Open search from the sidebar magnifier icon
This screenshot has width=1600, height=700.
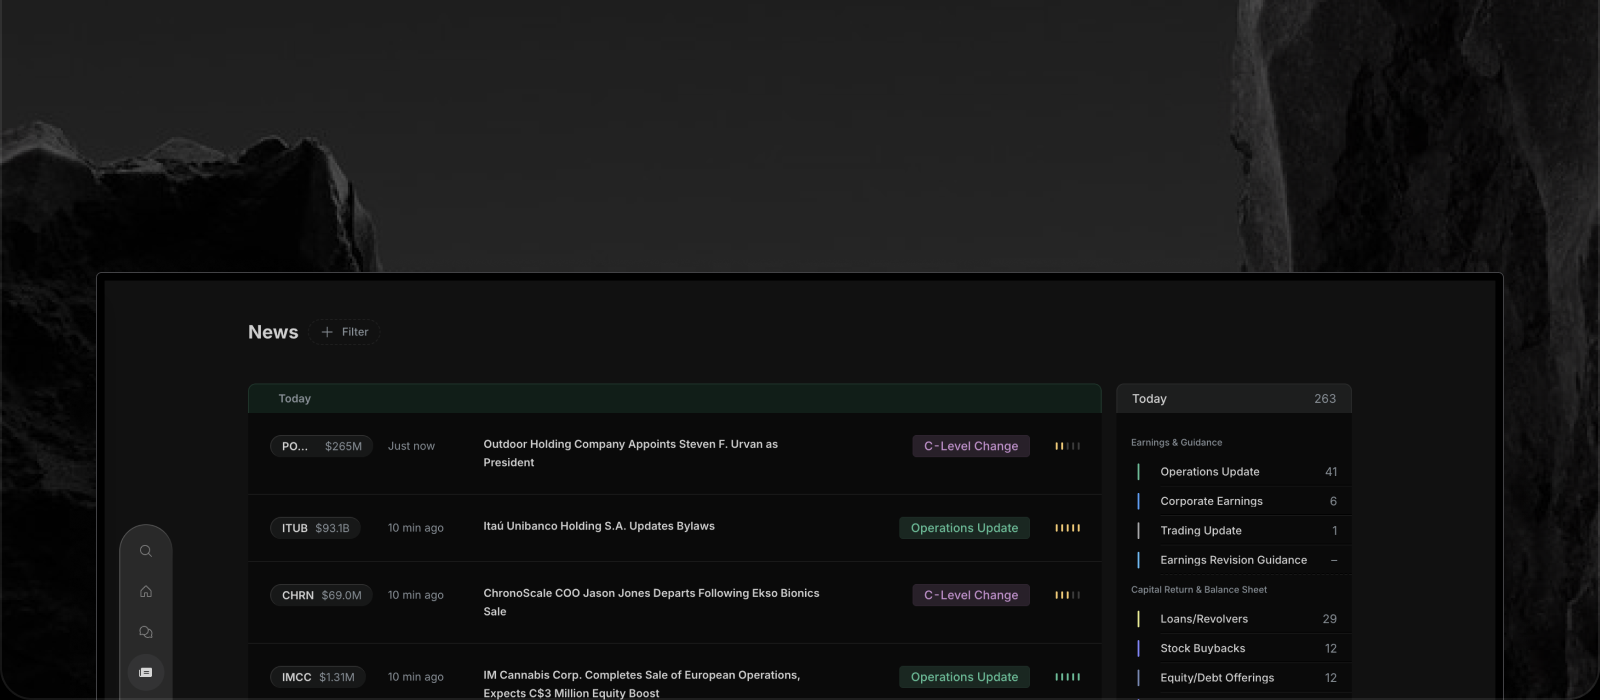(x=146, y=551)
